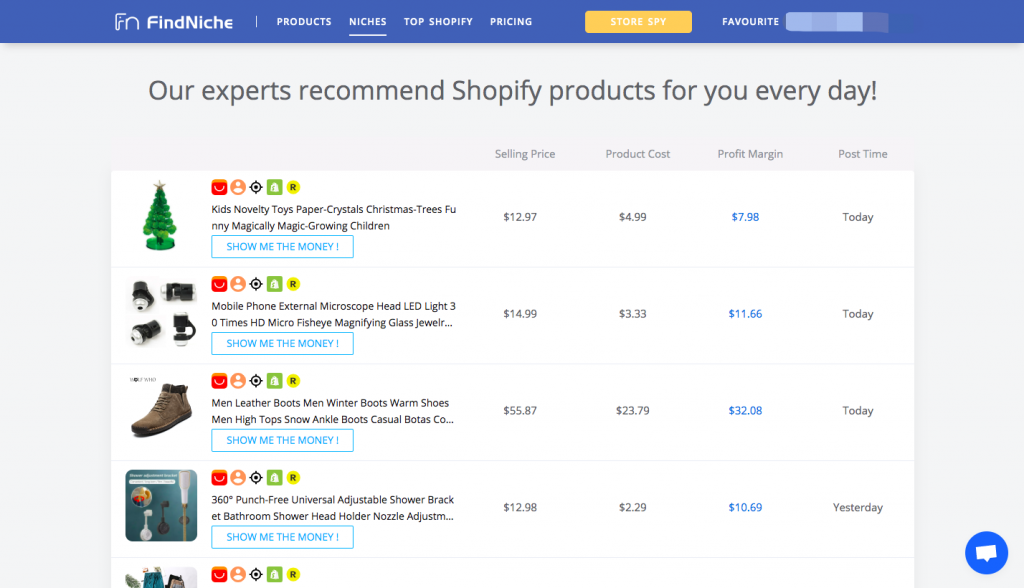
Task: Open phone microscope lens thumbnail
Action: point(161,313)
